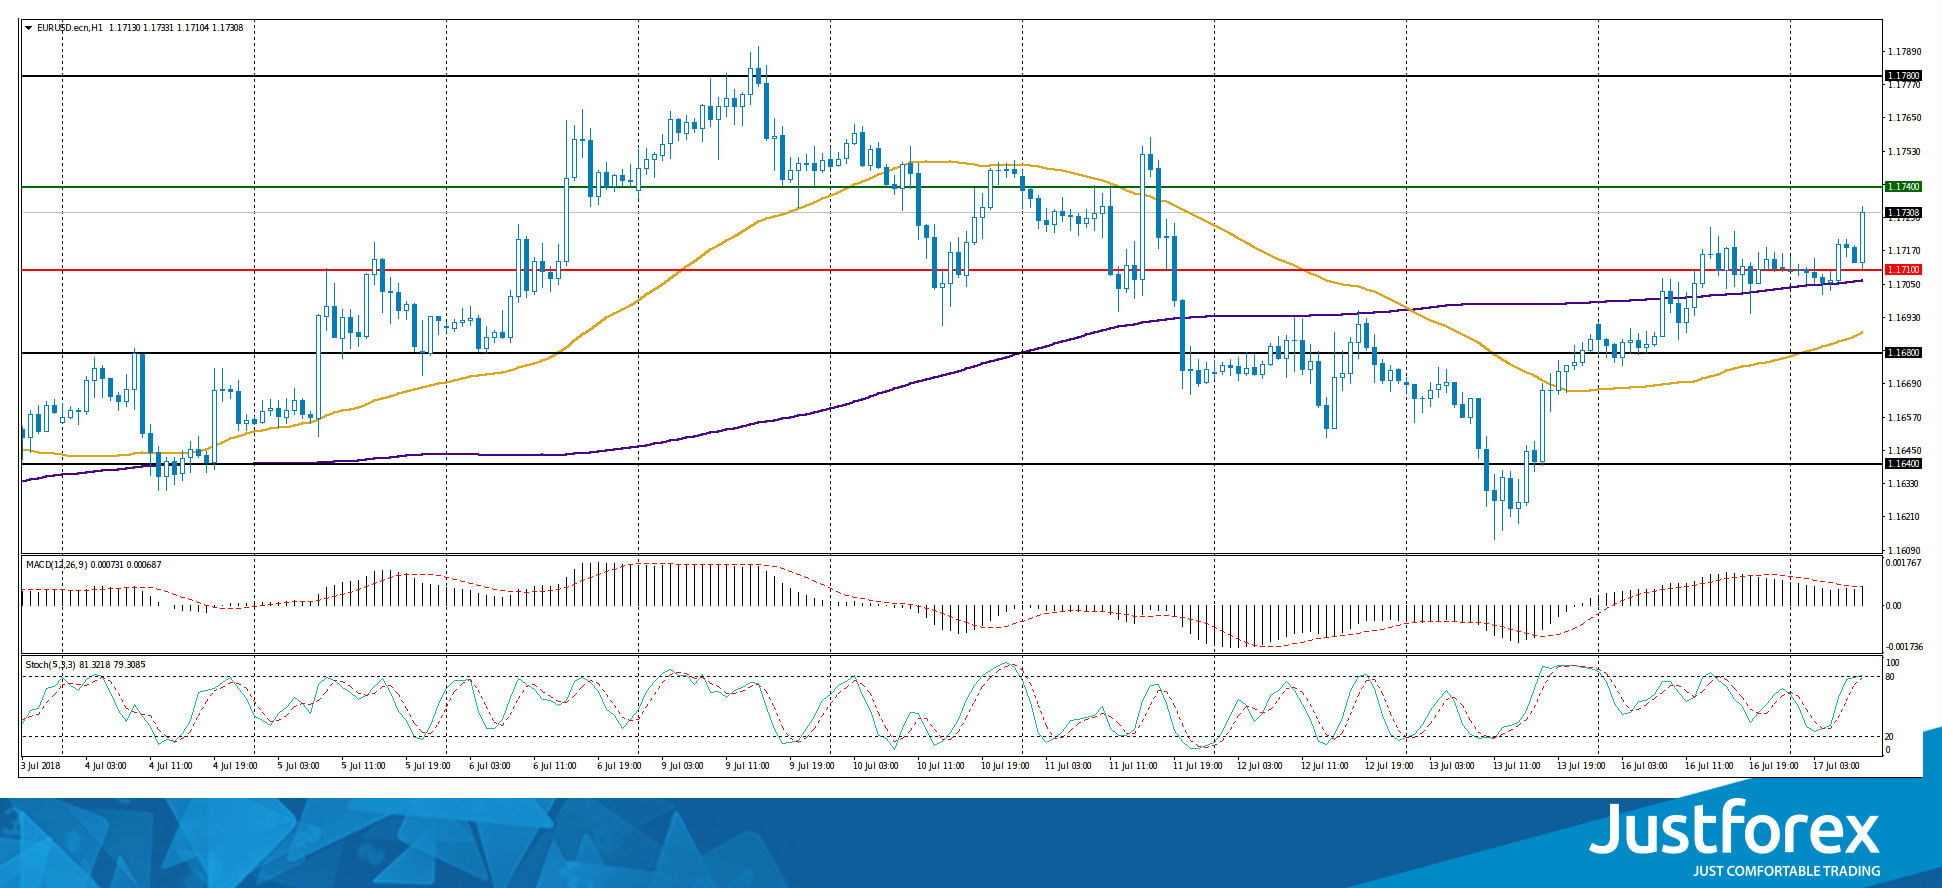Select the EURUSD.ecn,H1 chart title text
This screenshot has width=1942, height=888.
[x=70, y=28]
